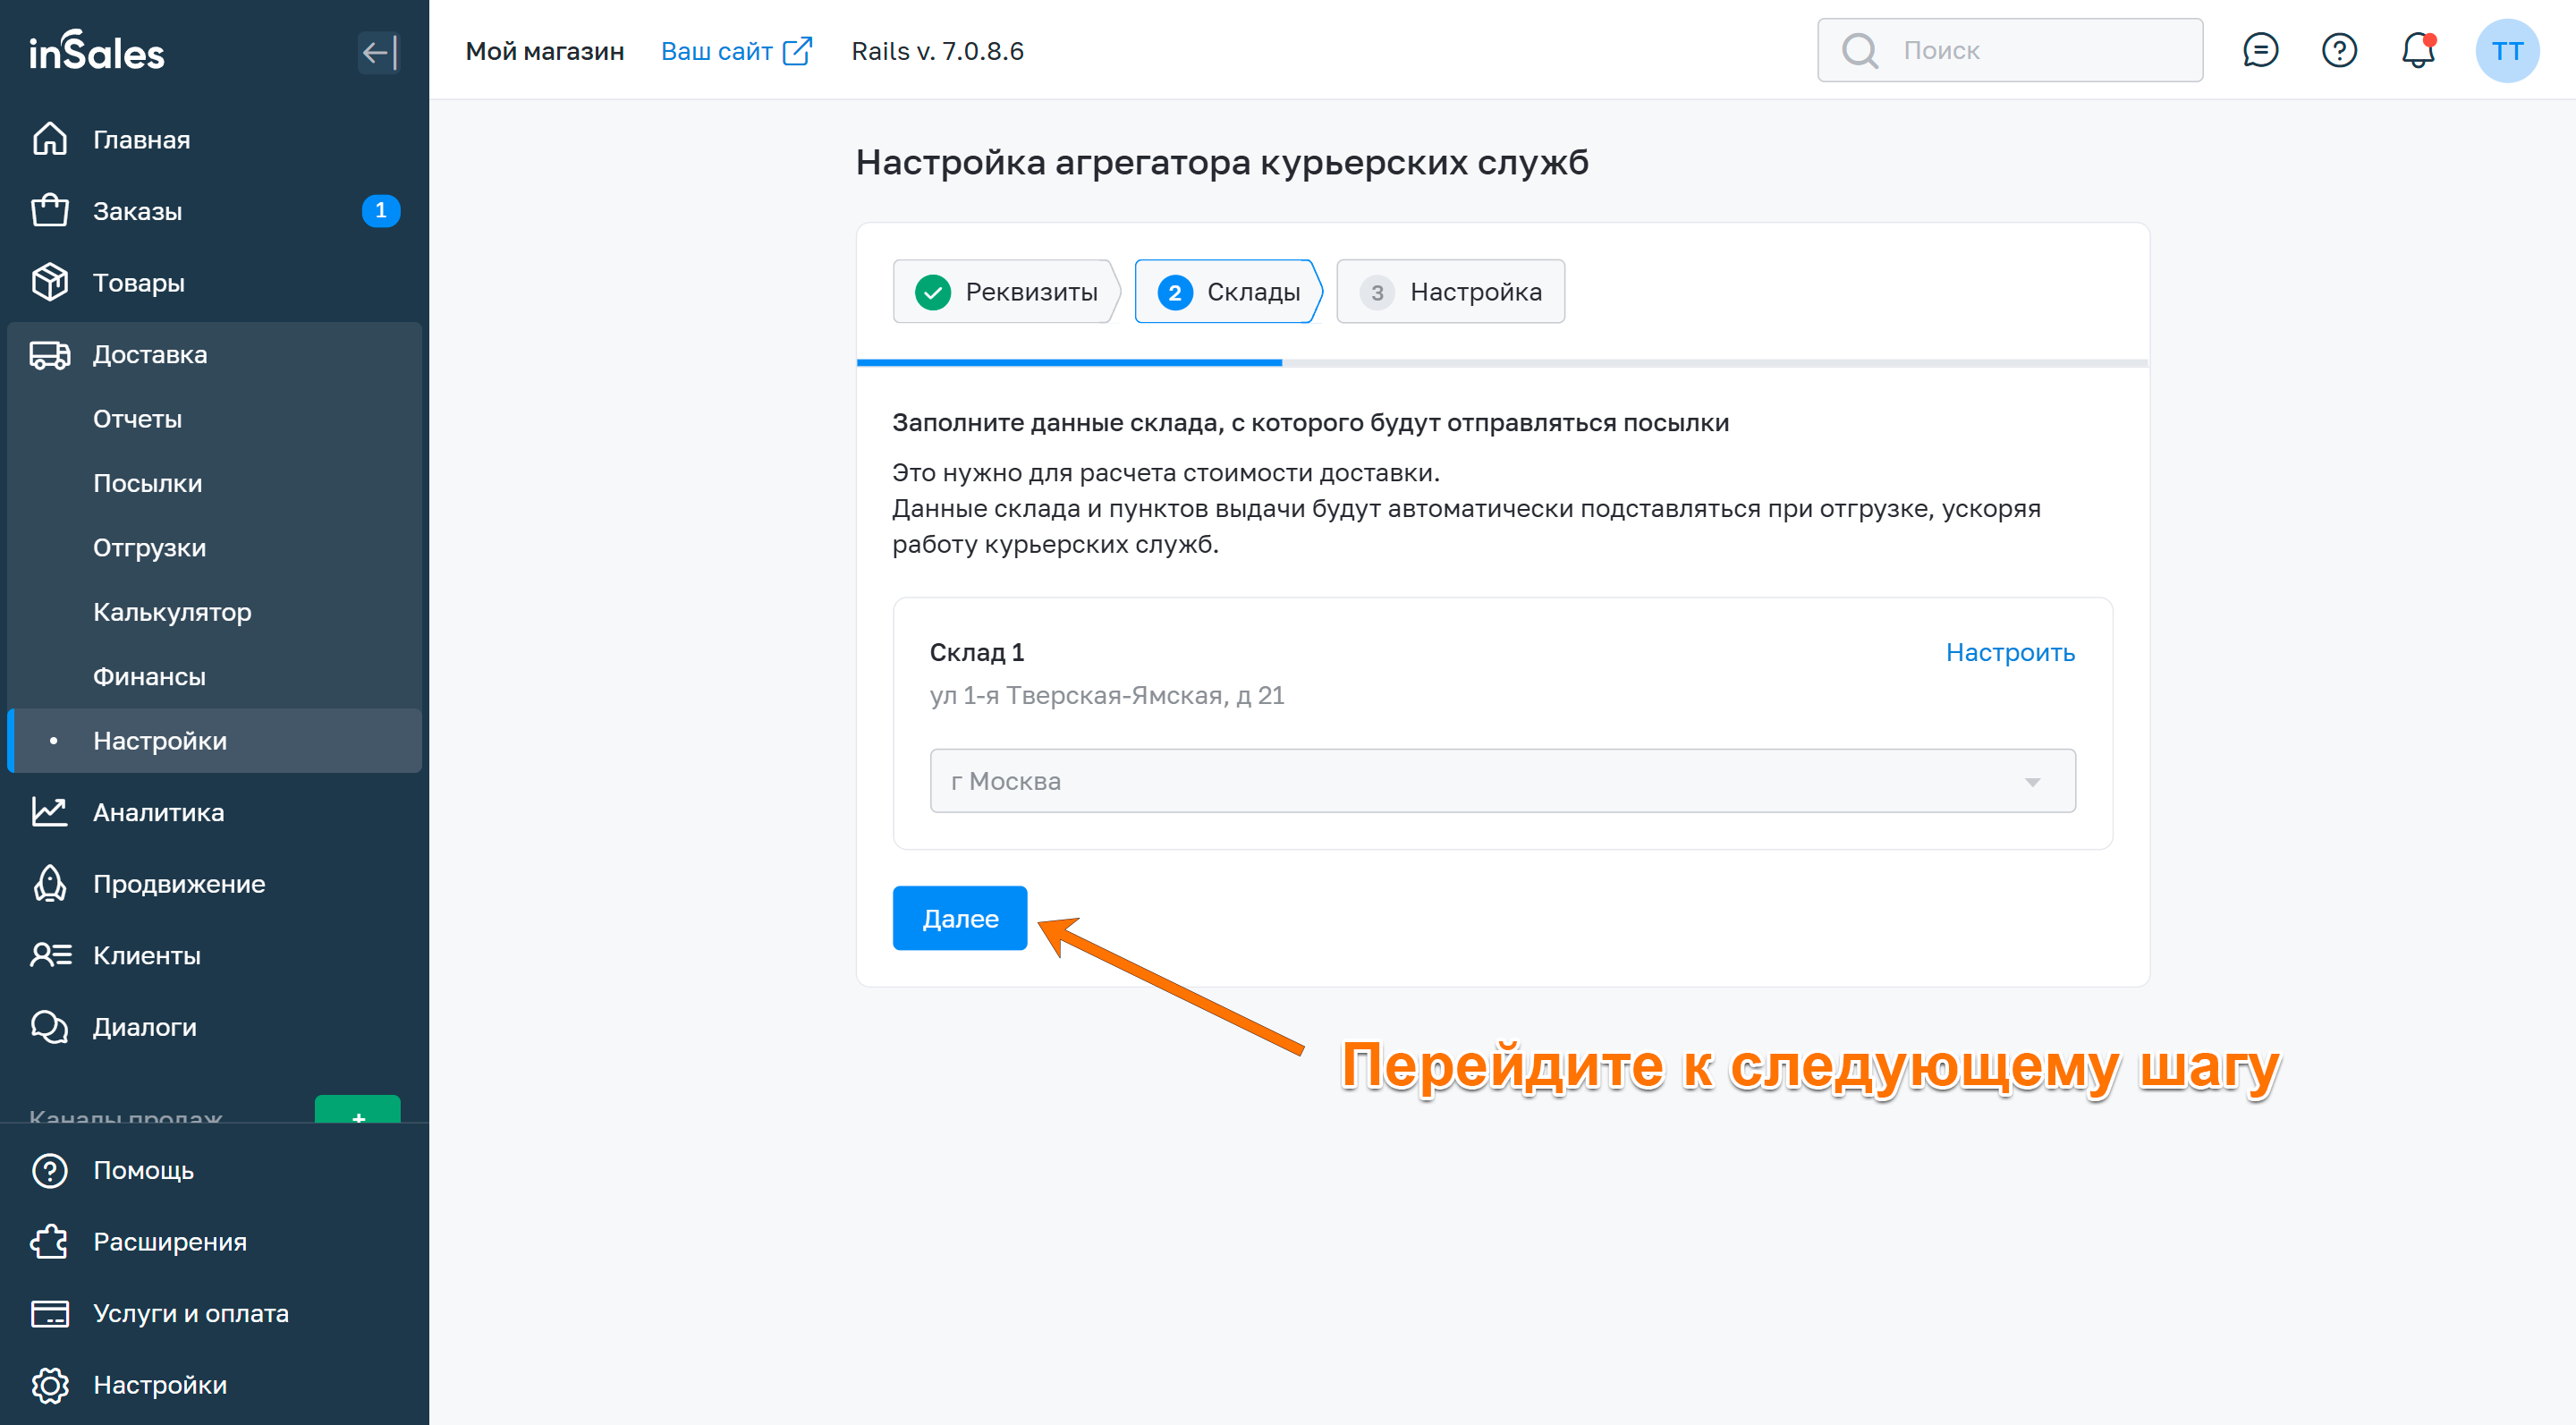This screenshot has width=2576, height=1425.
Task: Open the notifications bell
Action: pos(2417,50)
